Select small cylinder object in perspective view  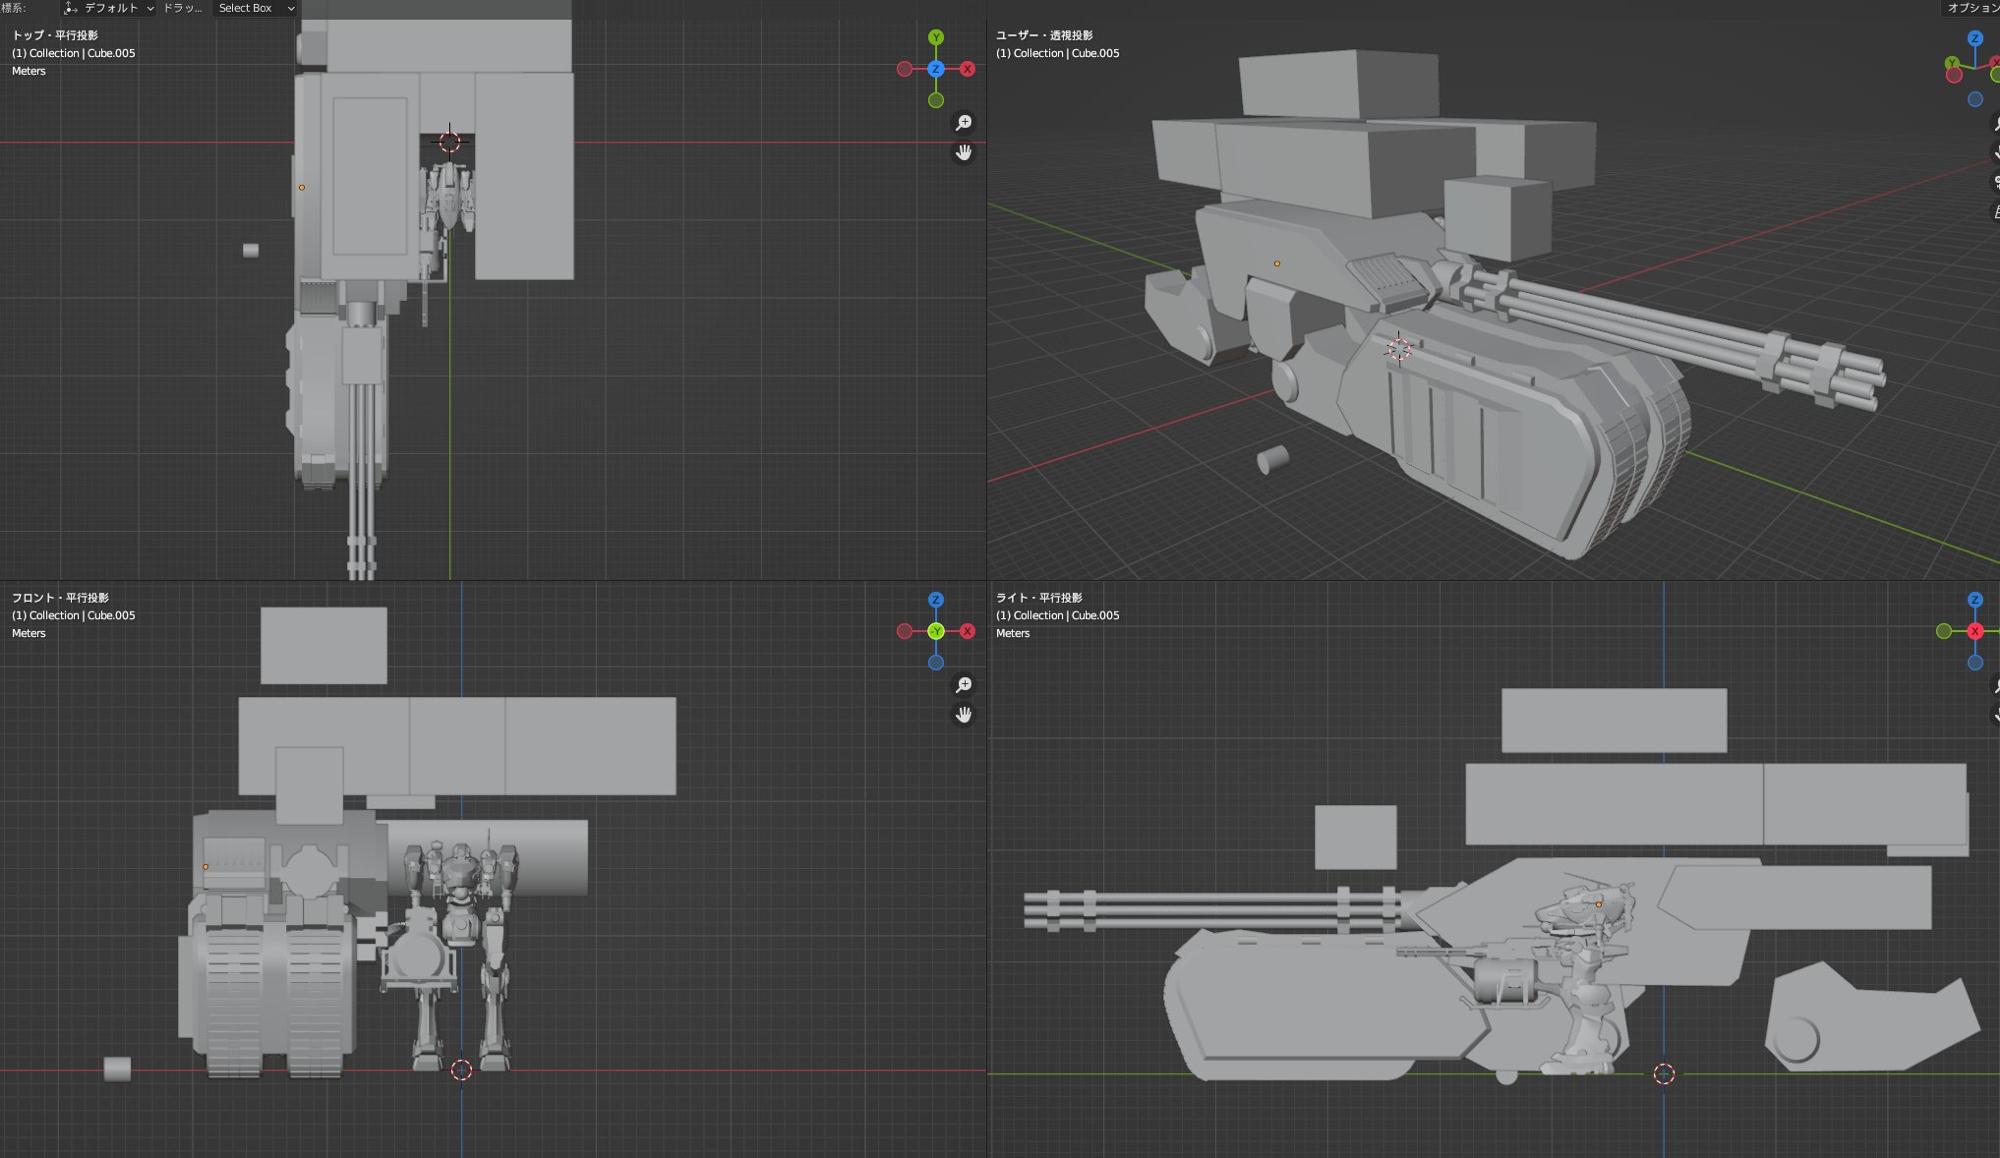[1272, 460]
